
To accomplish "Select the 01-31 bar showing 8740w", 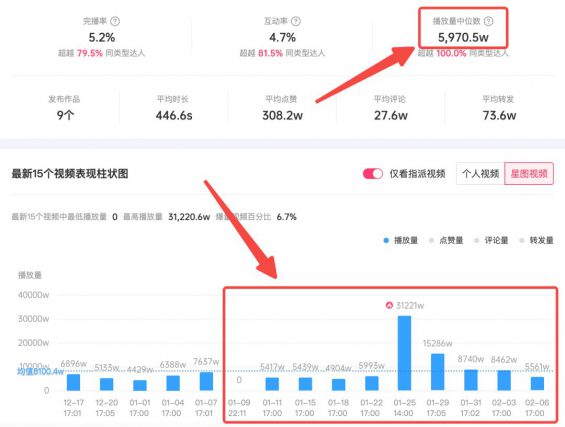I will click(x=471, y=380).
